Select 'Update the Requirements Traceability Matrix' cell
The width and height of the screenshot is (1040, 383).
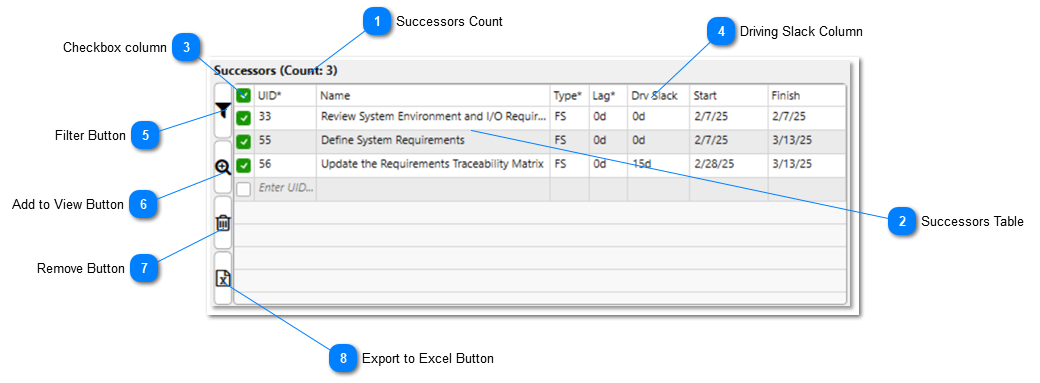coord(433,165)
